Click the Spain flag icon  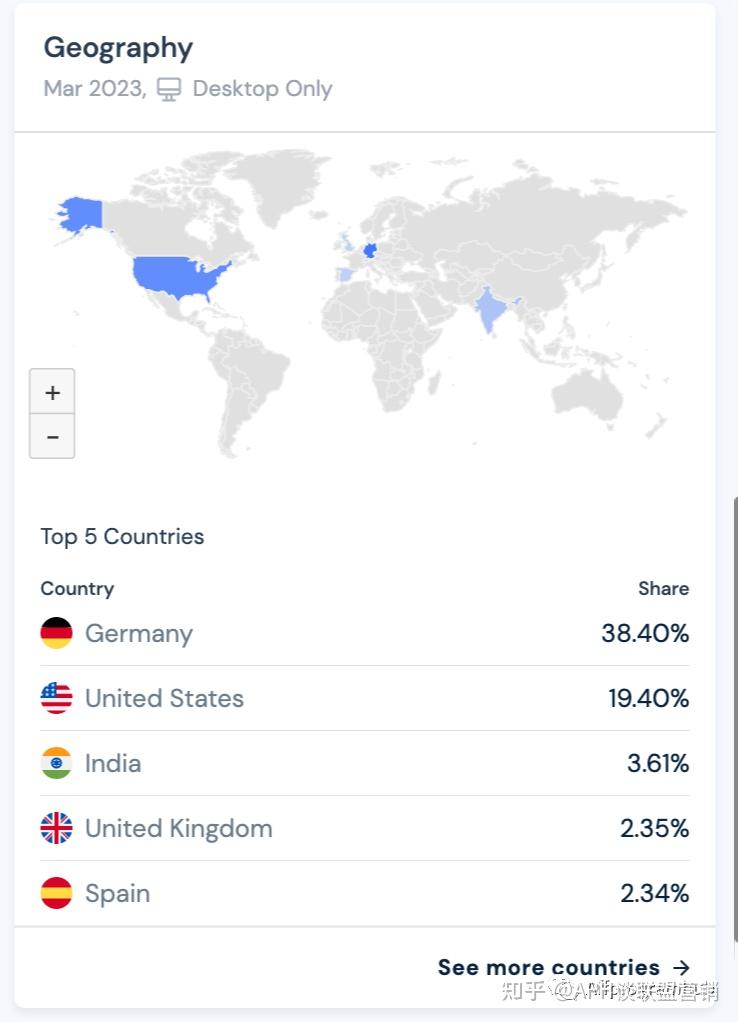(56, 893)
